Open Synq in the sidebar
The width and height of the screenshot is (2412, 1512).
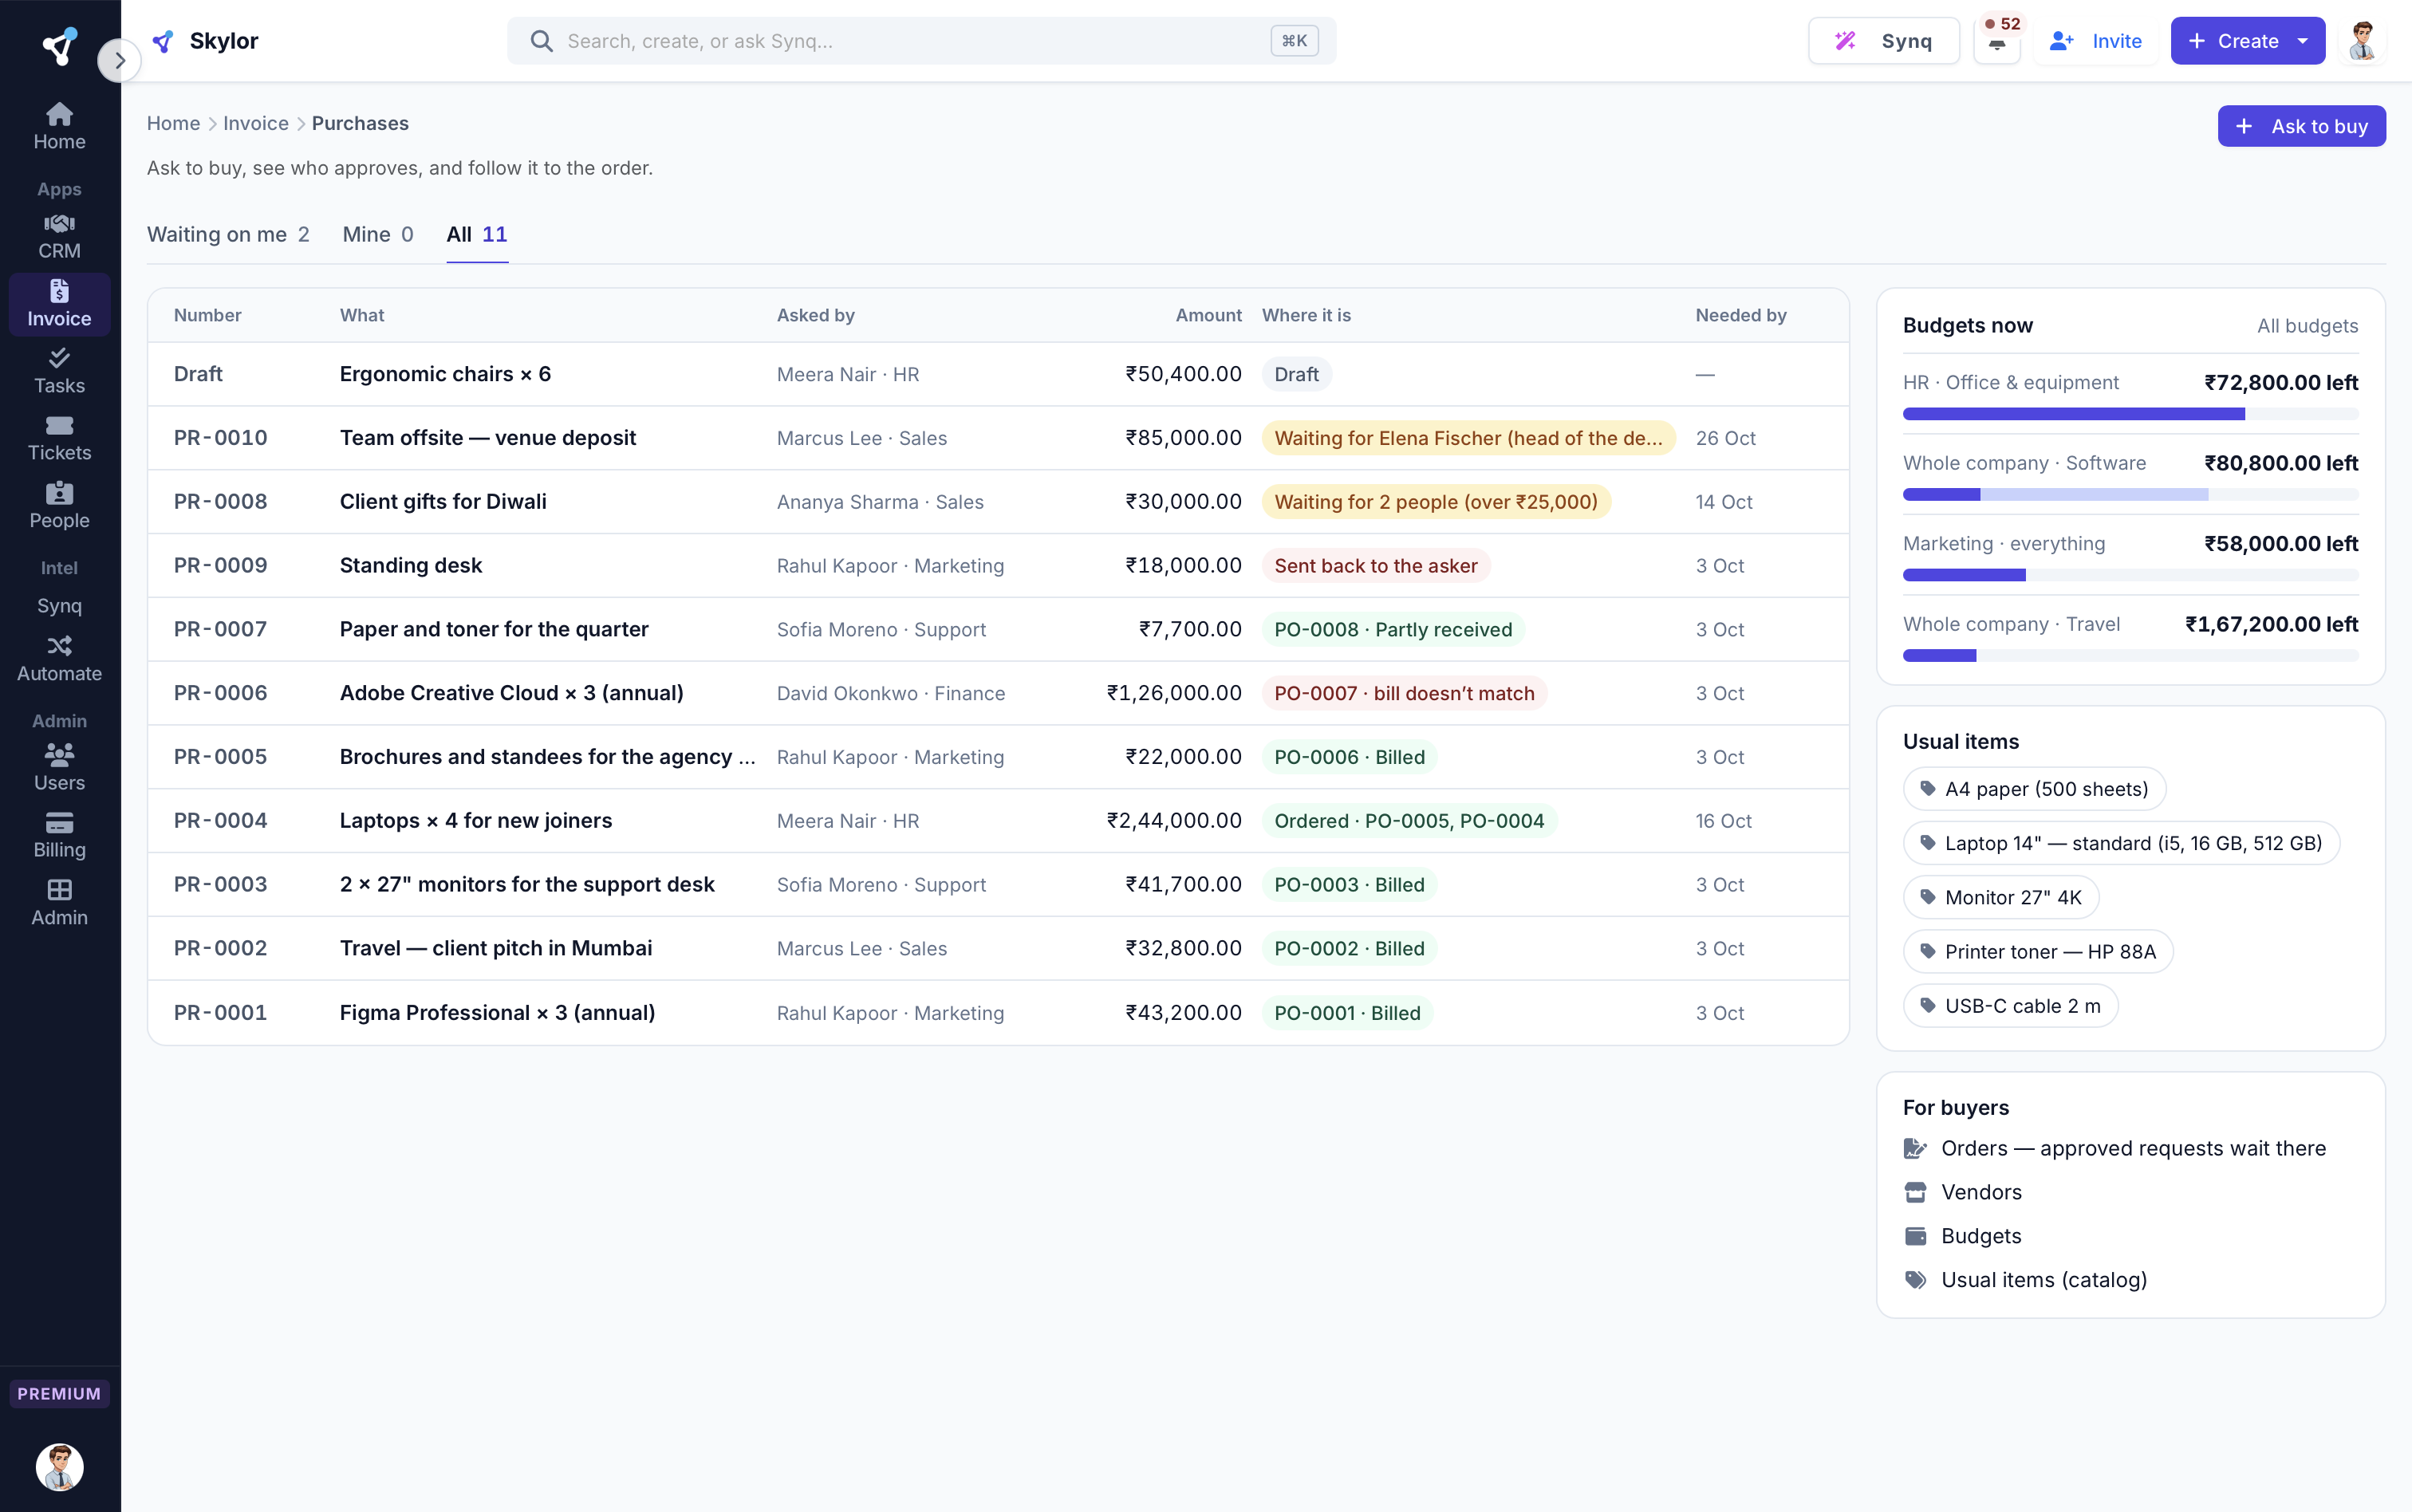point(59,606)
